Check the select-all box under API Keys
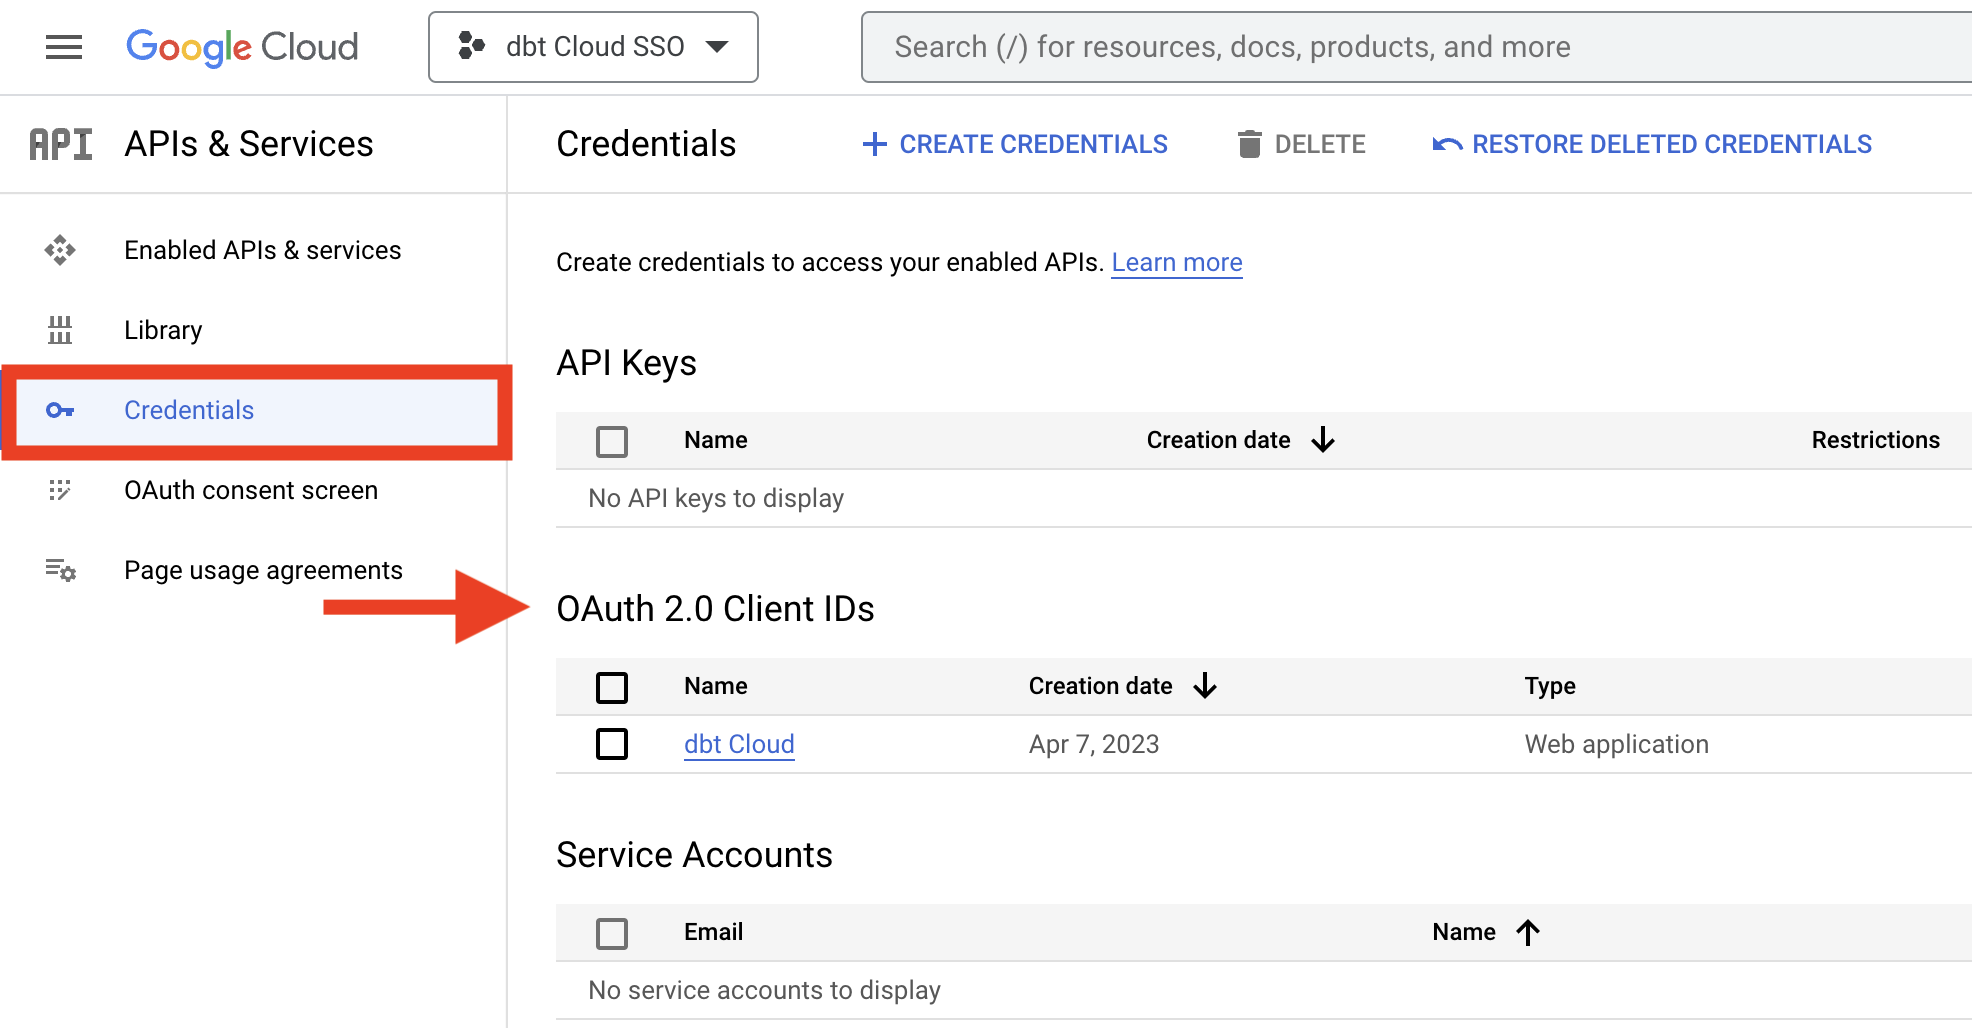Image resolution: width=1972 pixels, height=1028 pixels. [612, 441]
